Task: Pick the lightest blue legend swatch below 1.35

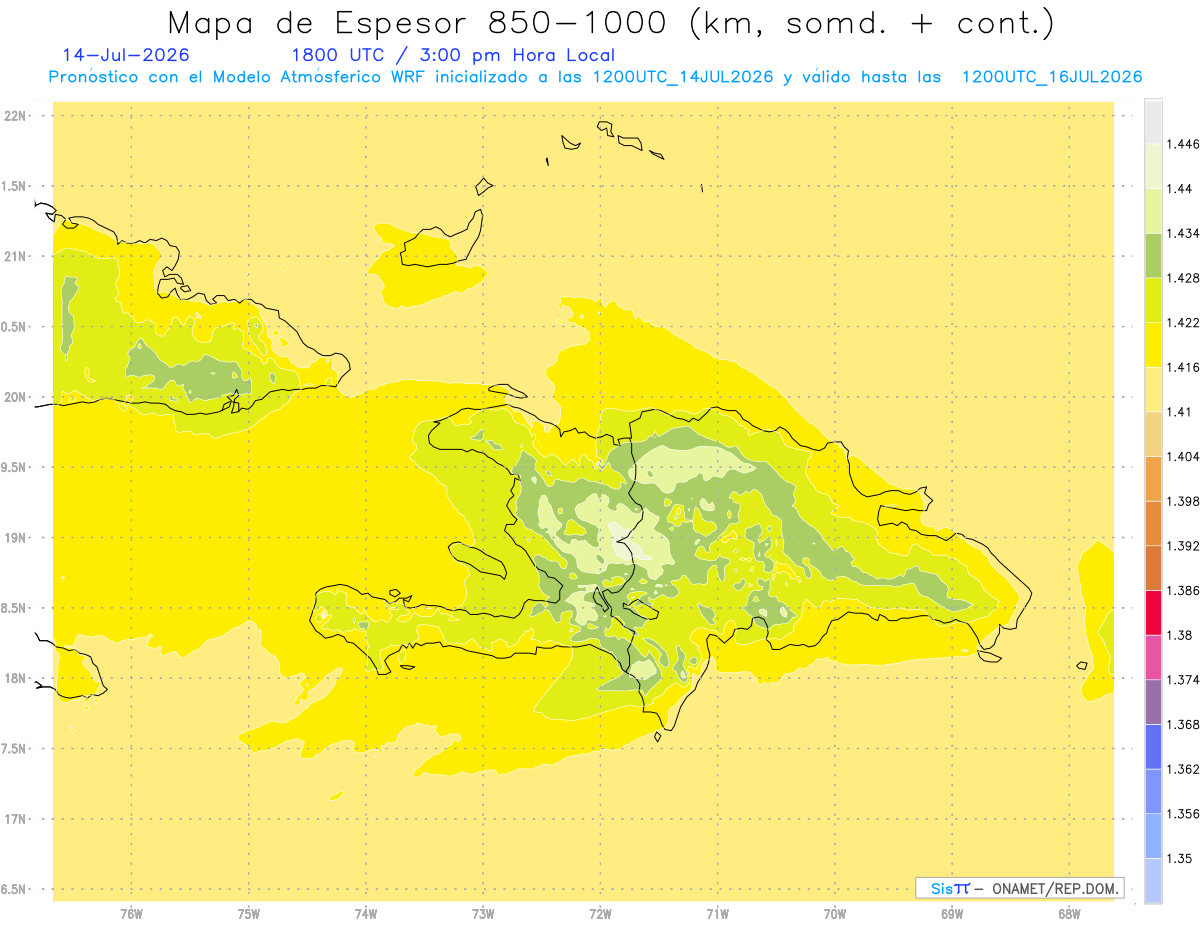Action: point(1153,881)
